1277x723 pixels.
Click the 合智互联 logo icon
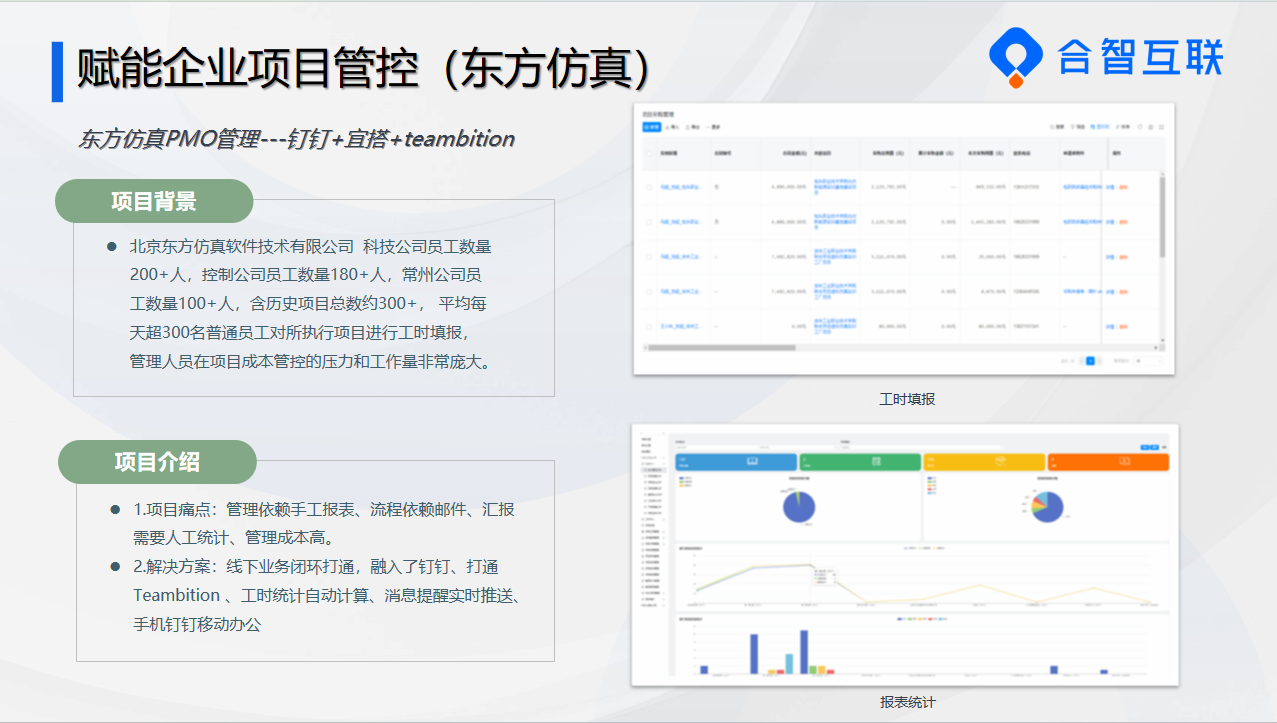coord(1016,57)
